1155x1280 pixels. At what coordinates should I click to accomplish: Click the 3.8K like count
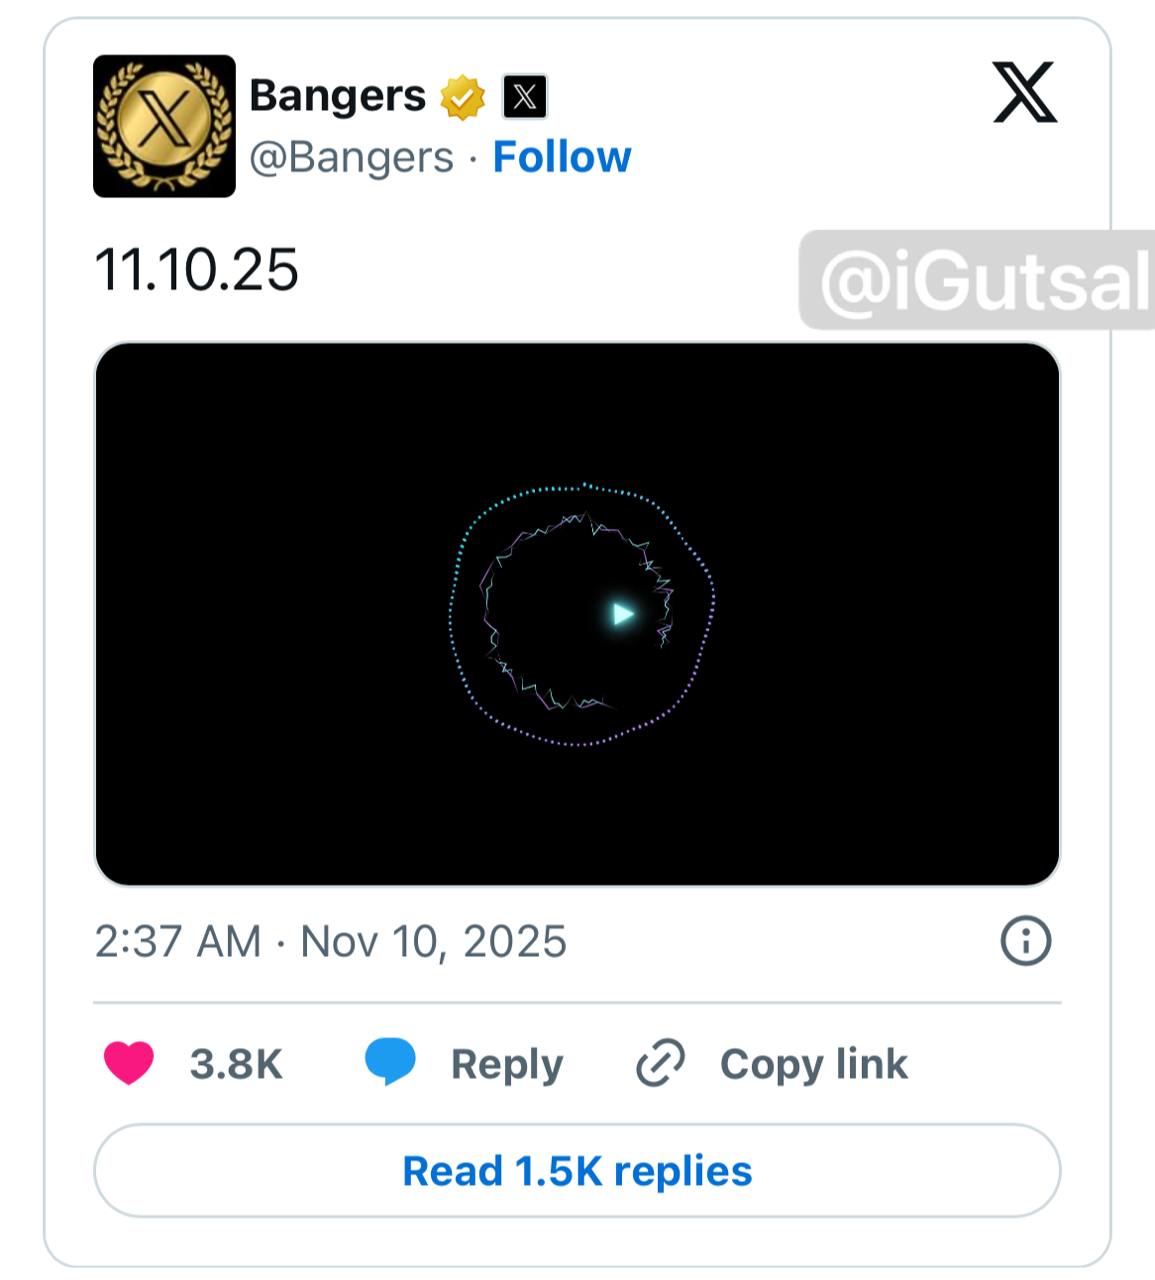click(x=235, y=1063)
